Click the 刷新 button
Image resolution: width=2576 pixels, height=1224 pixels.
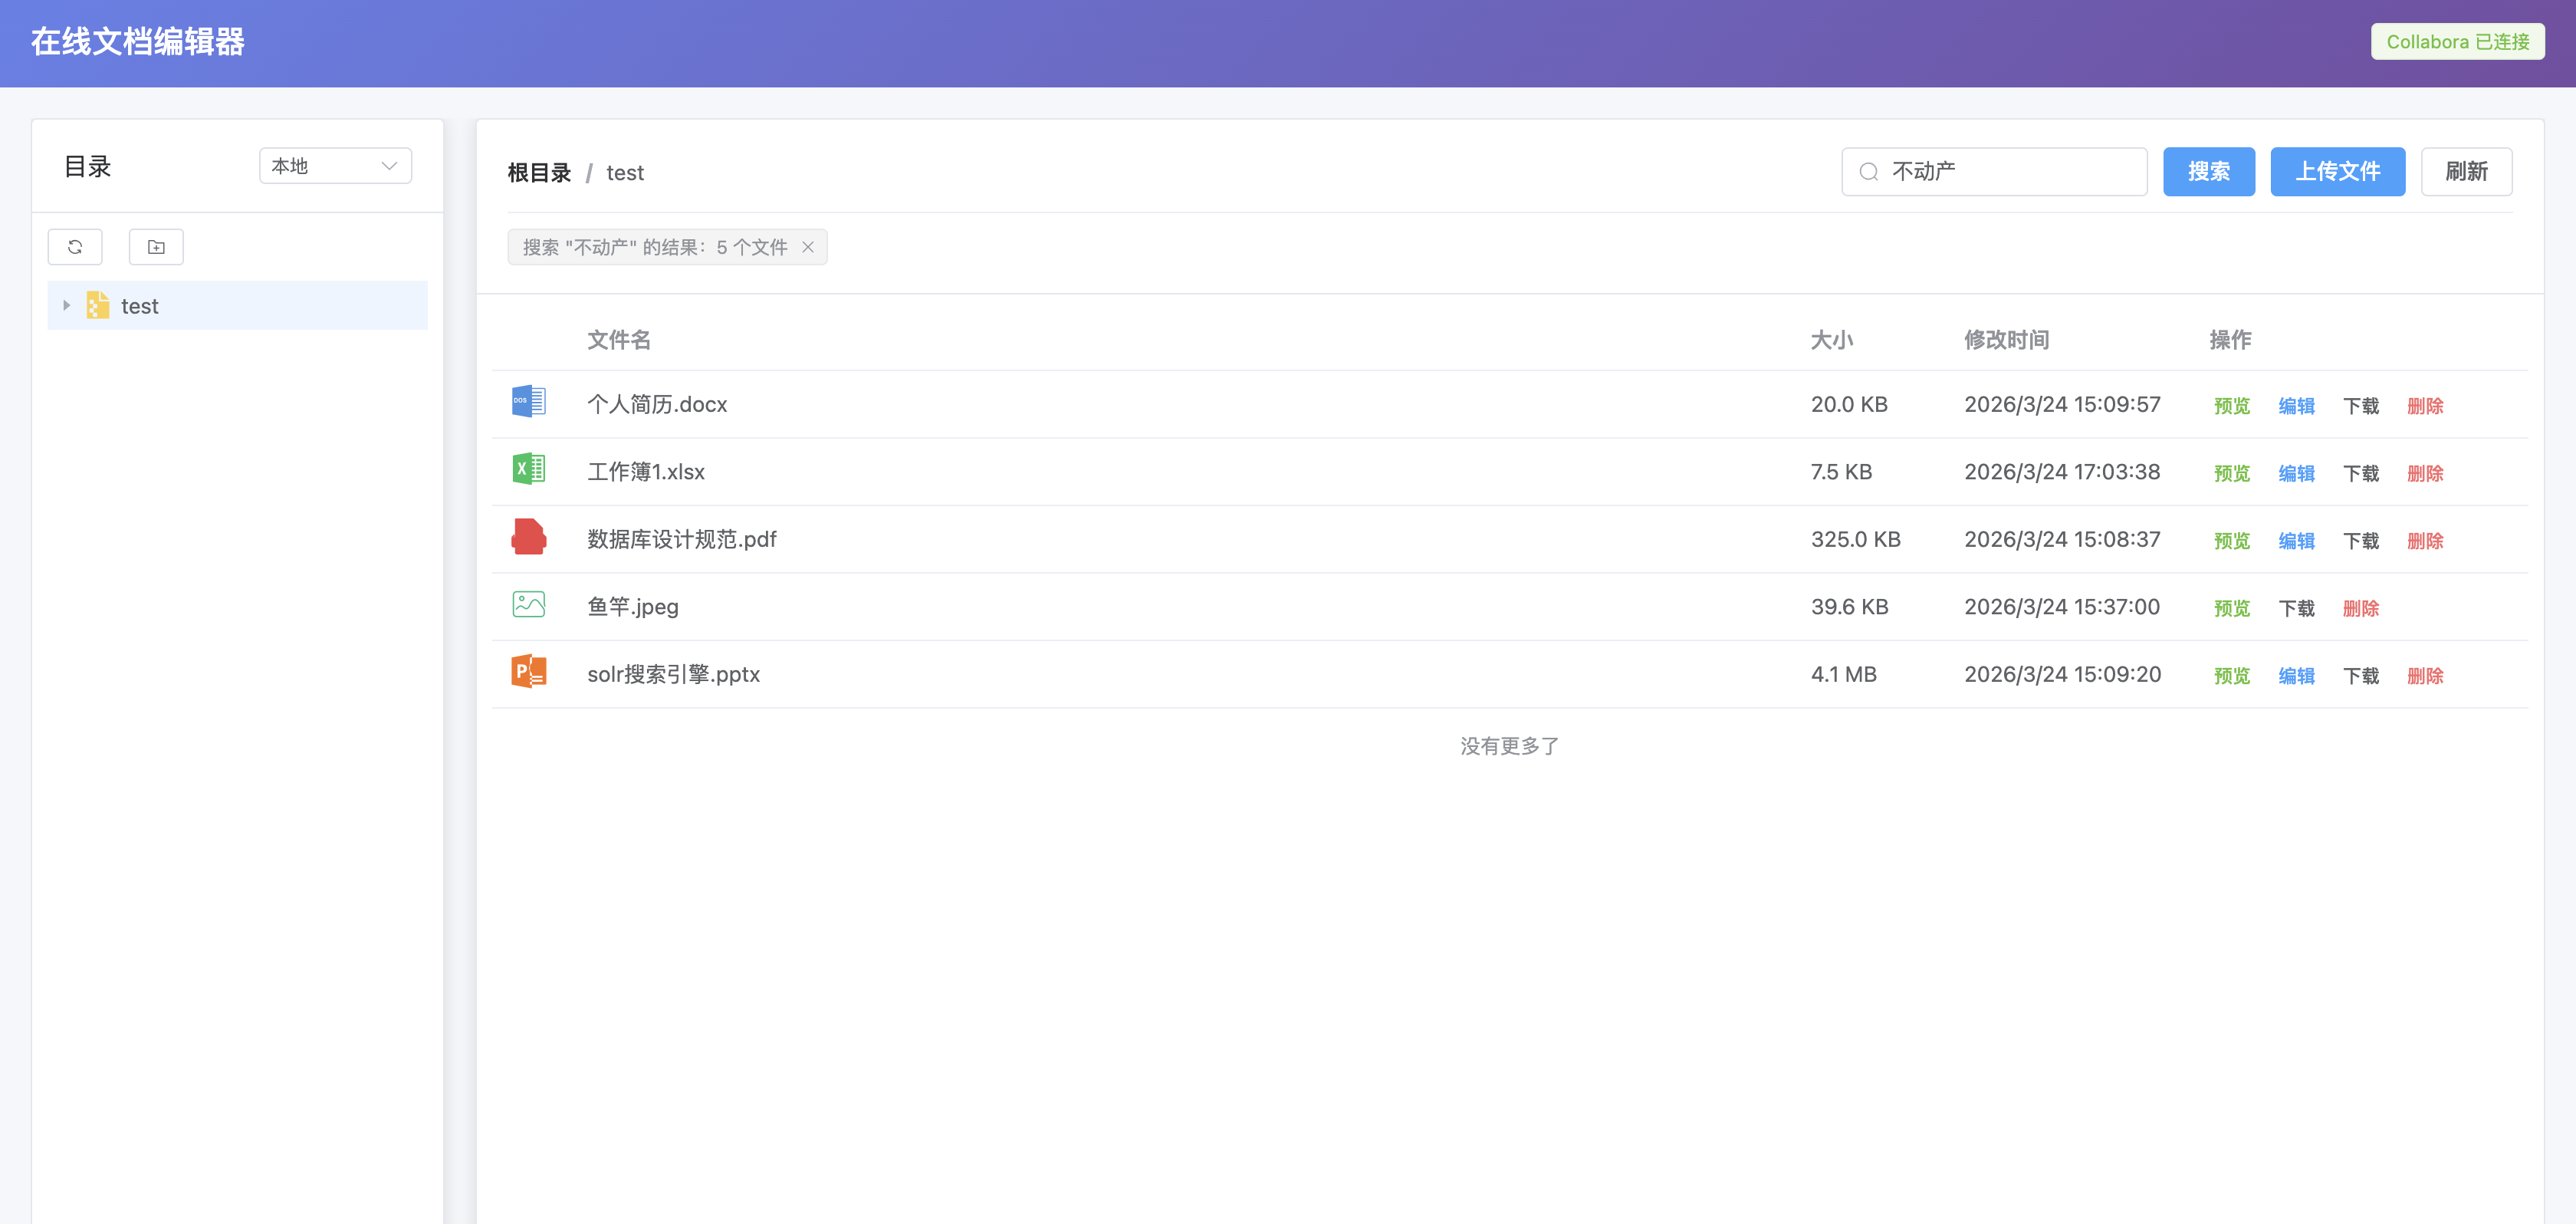coord(2466,172)
